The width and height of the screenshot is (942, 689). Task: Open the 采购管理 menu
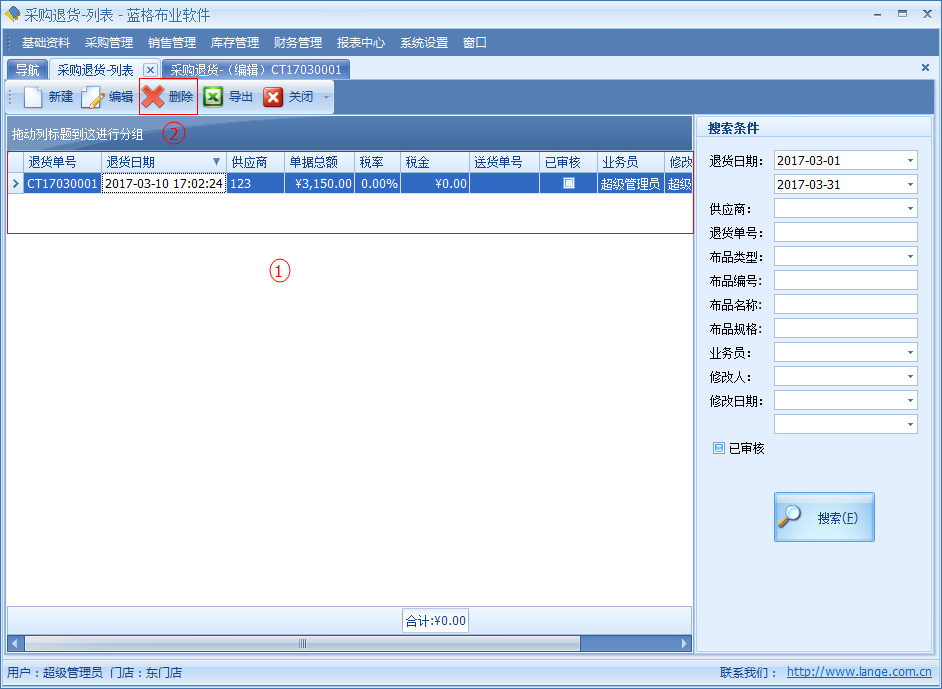coord(108,43)
